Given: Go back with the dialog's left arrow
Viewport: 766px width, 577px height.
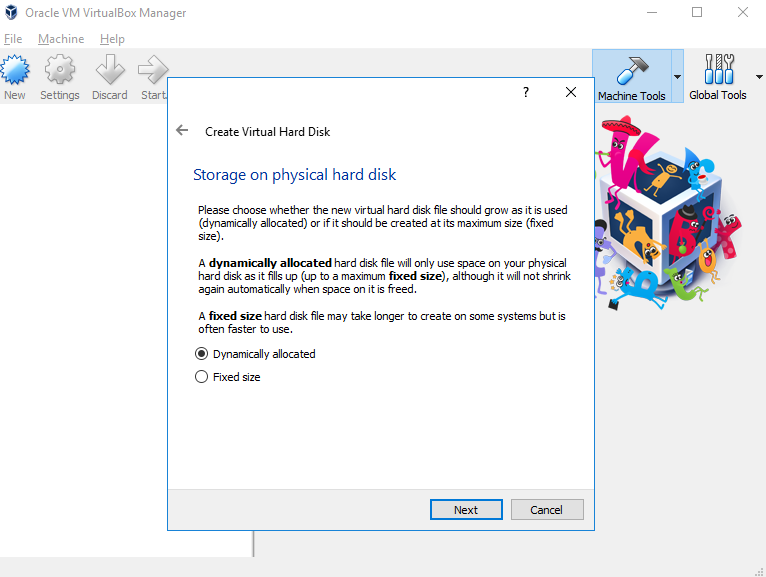Looking at the screenshot, I should pyautogui.click(x=182, y=130).
